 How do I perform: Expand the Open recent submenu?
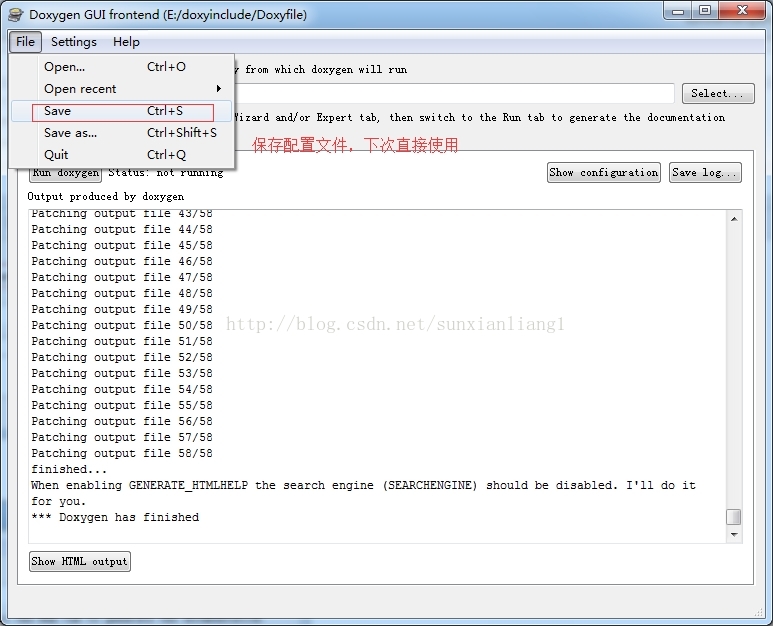point(121,89)
